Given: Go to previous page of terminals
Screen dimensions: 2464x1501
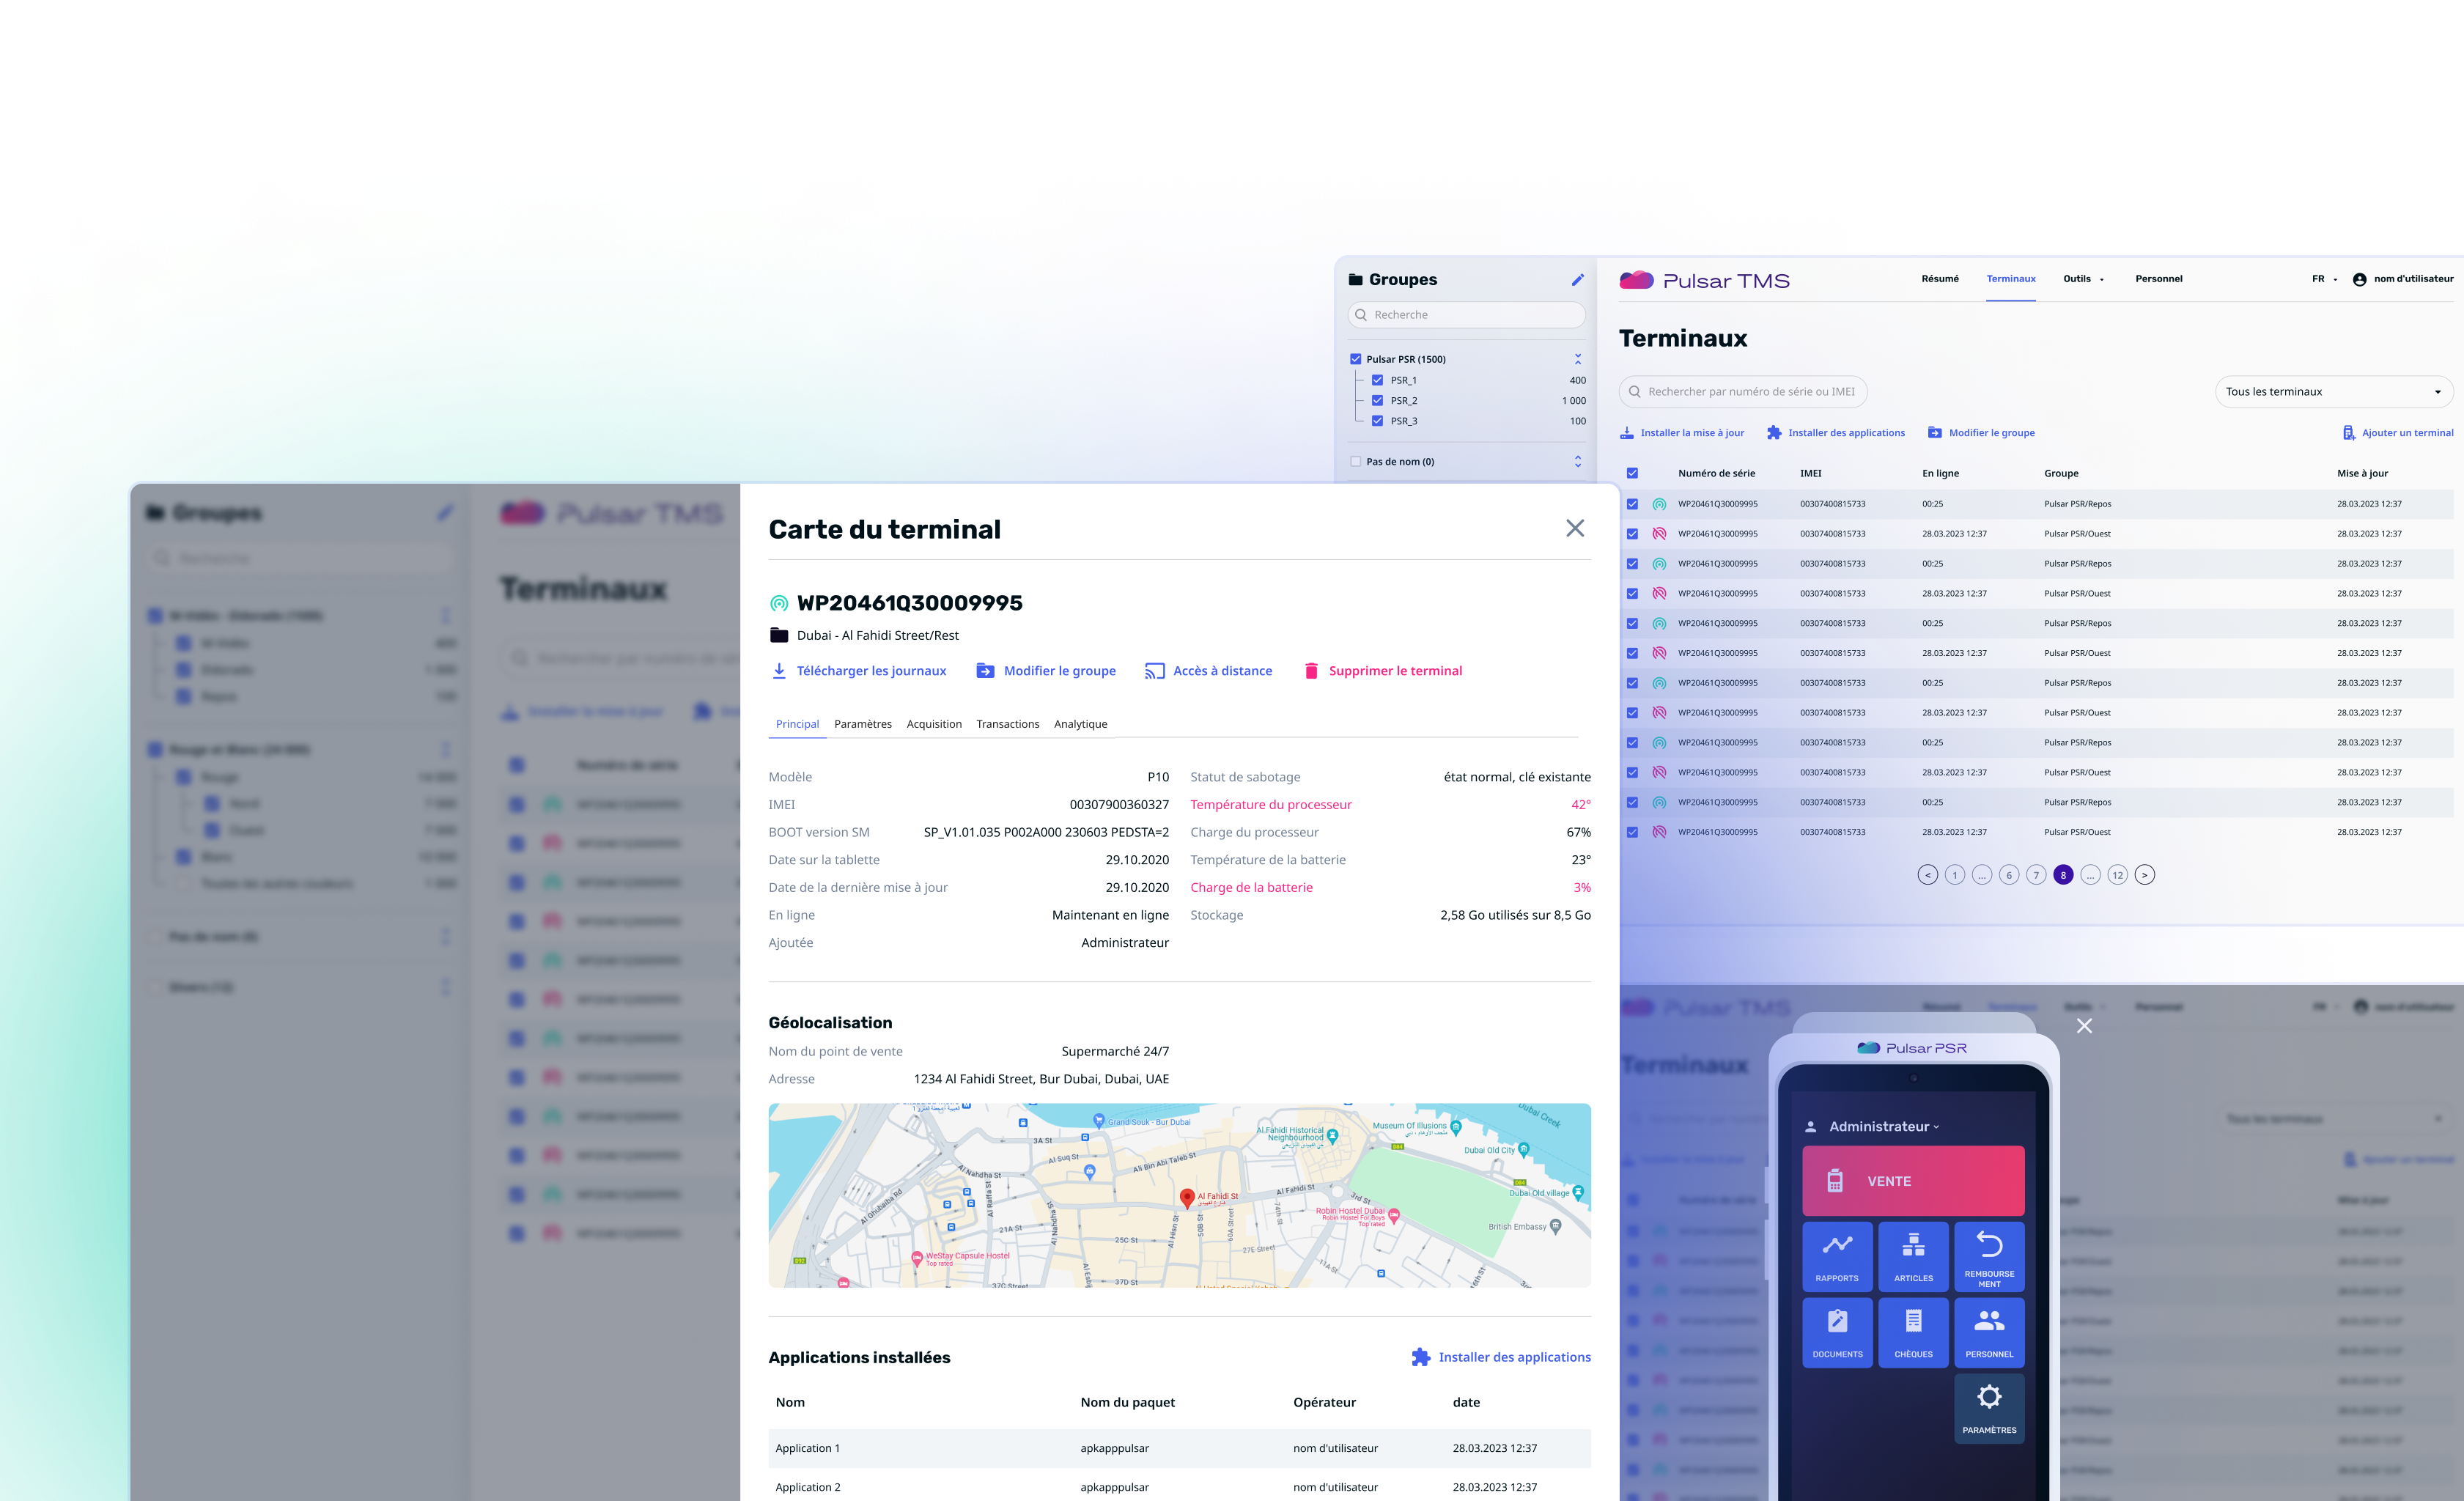Looking at the screenshot, I should [x=1927, y=875].
